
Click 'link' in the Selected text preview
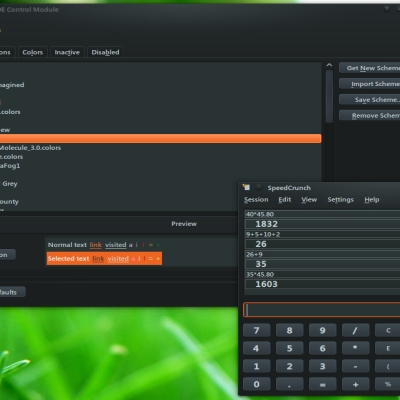[x=98, y=259]
